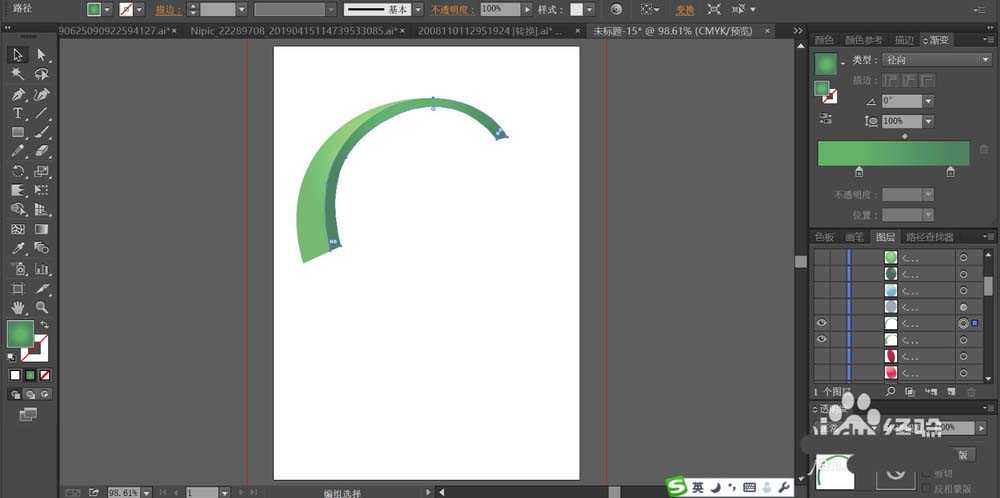Viewport: 1000px width, 498px height.
Task: Select the Direct Selection tool
Action: pos(42,55)
